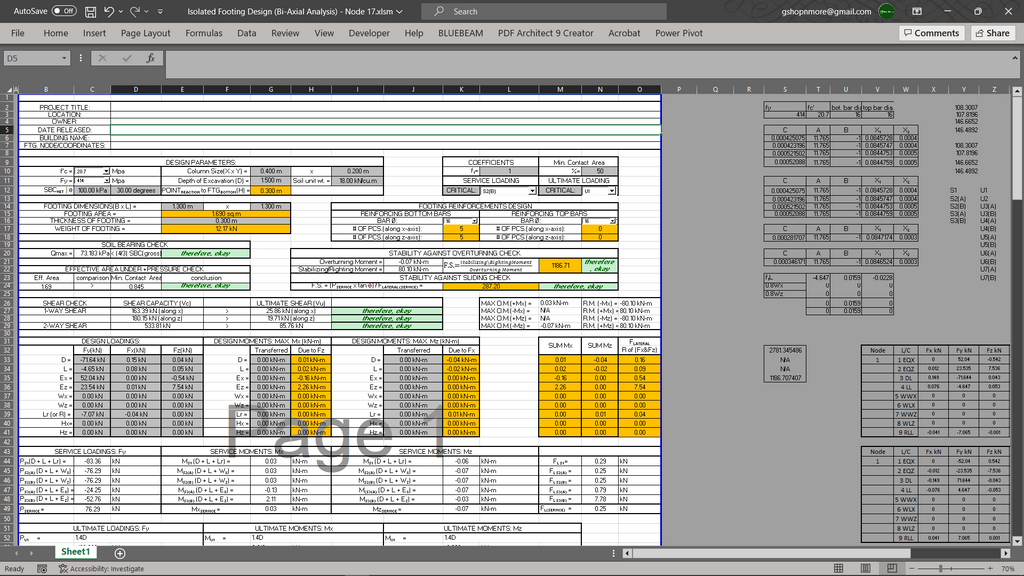
Task: Open the Ultimate Loading CRITICAL dropdown
Action: point(611,191)
